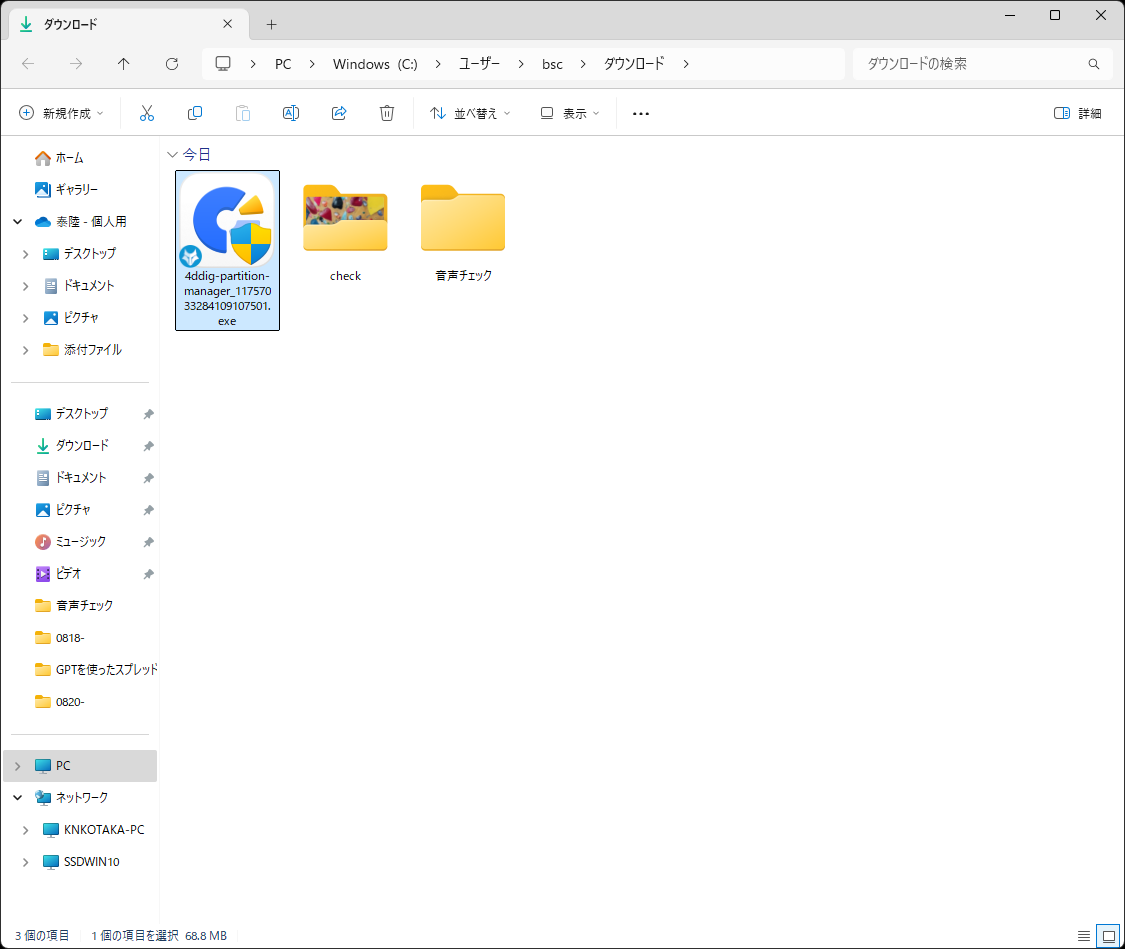Unpin デスクトップ via its pin icon
This screenshot has height=949, width=1125.
pos(149,414)
